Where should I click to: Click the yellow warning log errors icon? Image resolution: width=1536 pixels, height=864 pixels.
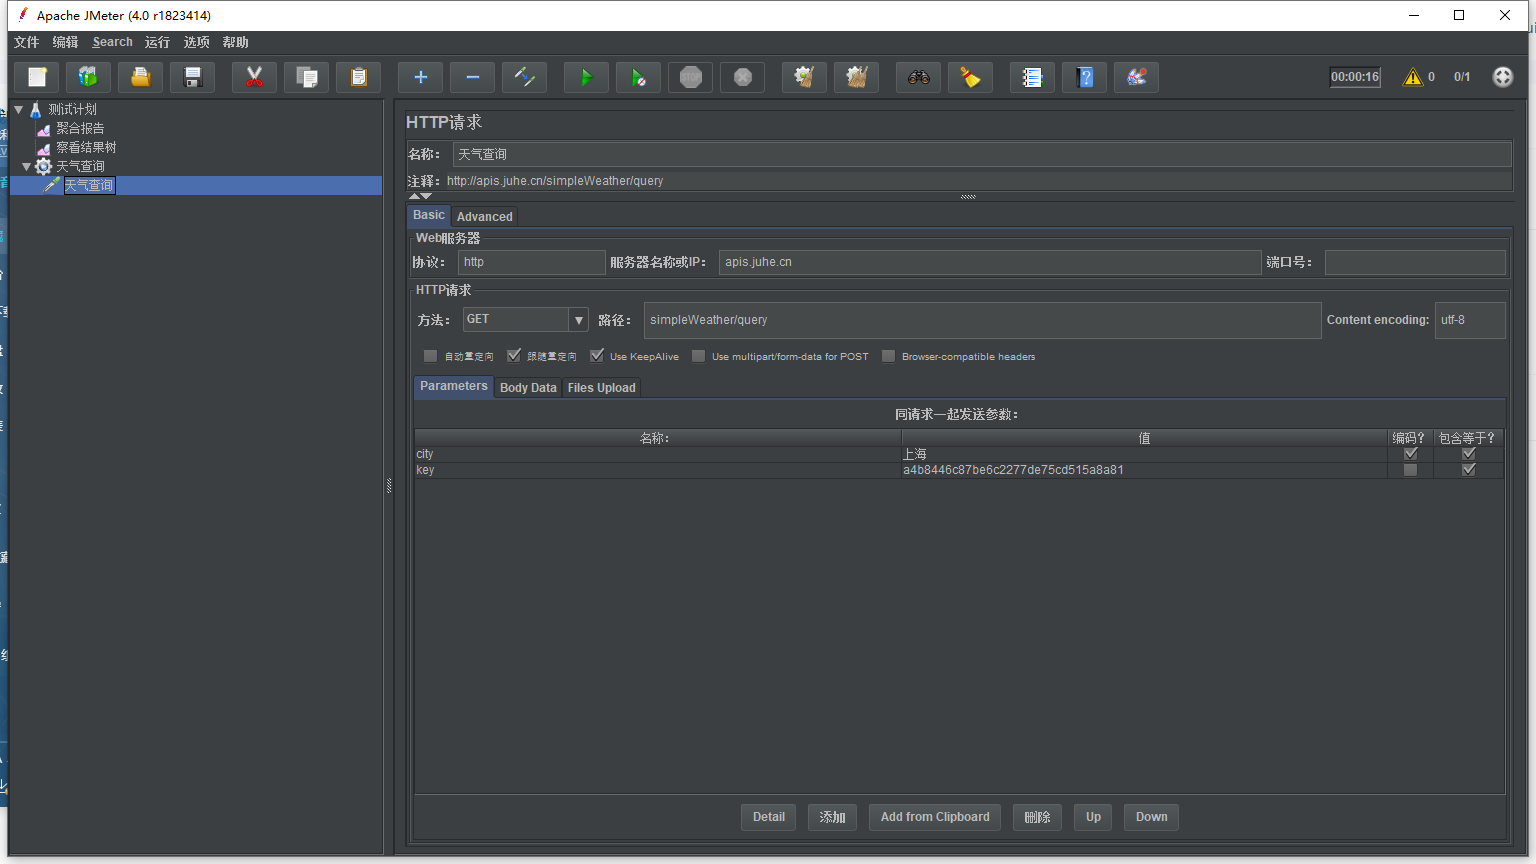point(1413,77)
